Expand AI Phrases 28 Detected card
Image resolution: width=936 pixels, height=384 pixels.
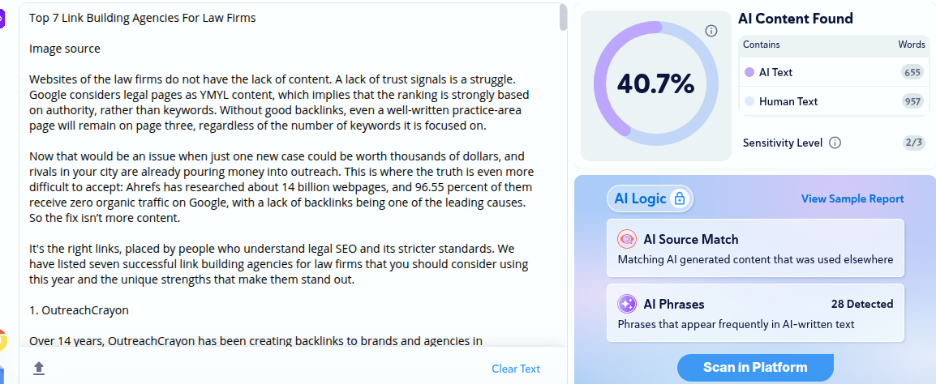[x=755, y=312]
